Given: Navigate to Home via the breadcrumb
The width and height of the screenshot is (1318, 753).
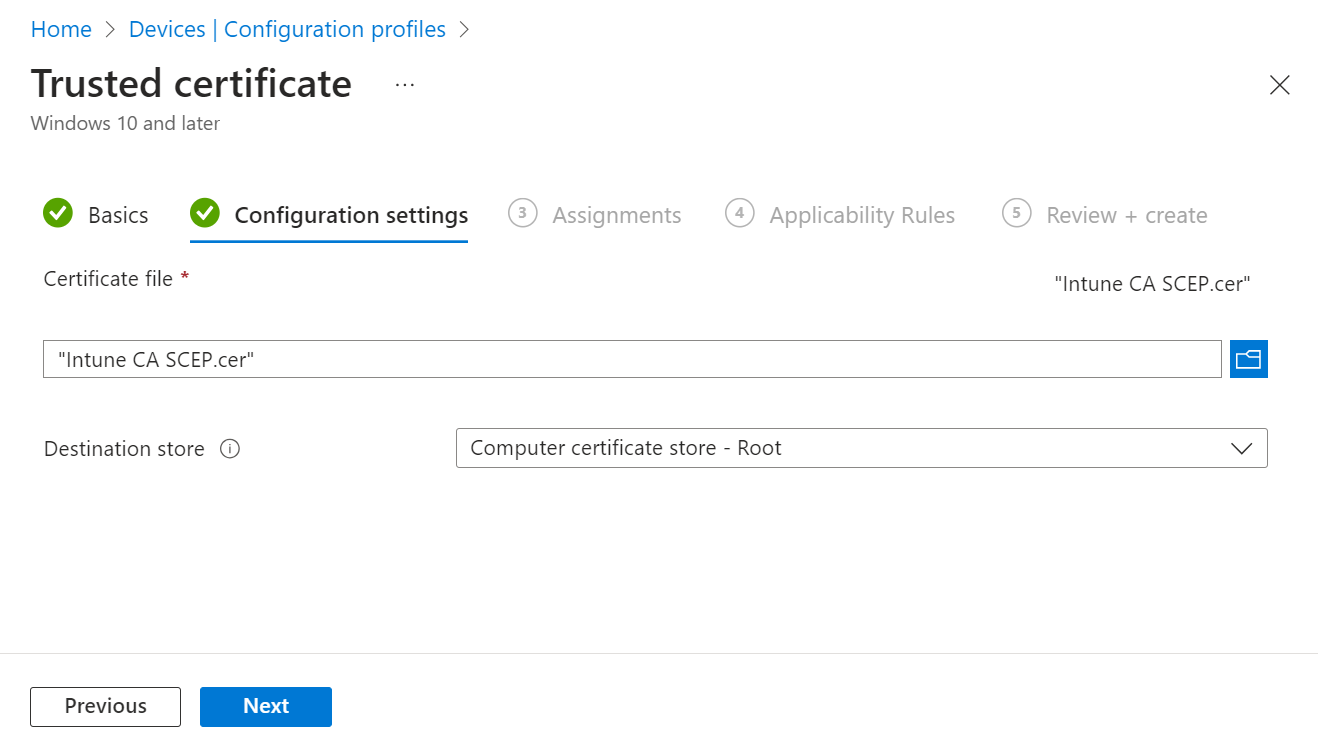Looking at the screenshot, I should pos(61,30).
